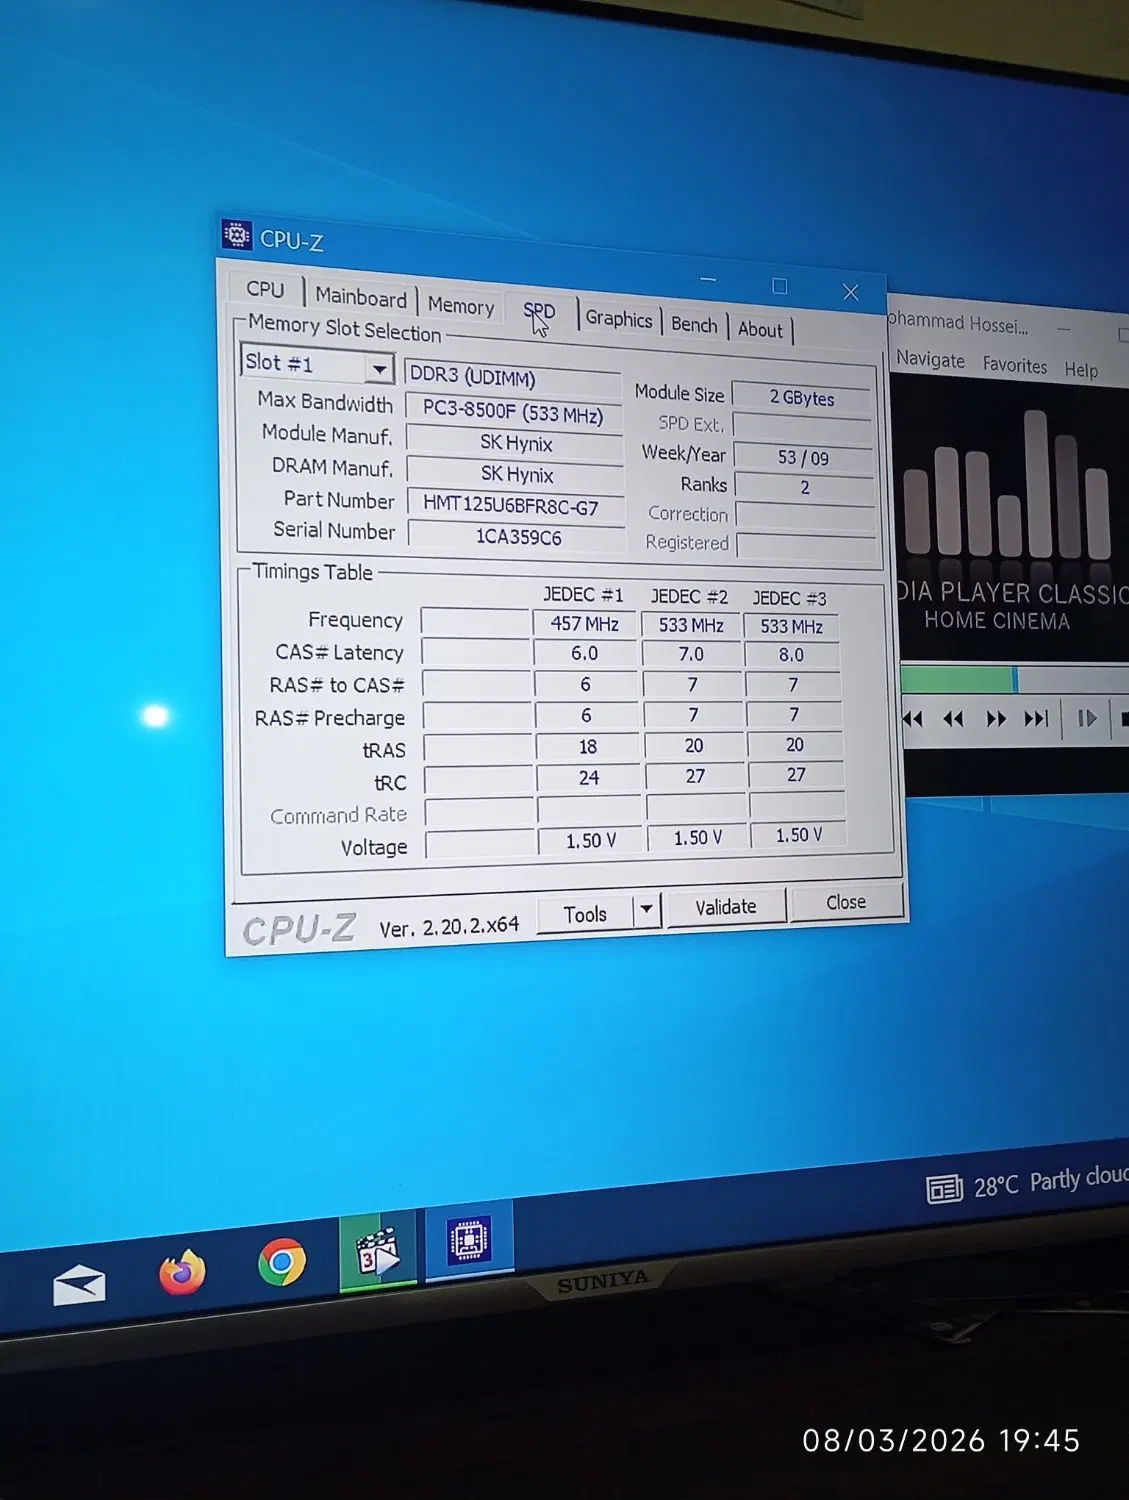1129x1500 pixels.
Task: Open Favorites menu in Media Player Classic
Action: [x=1015, y=365]
